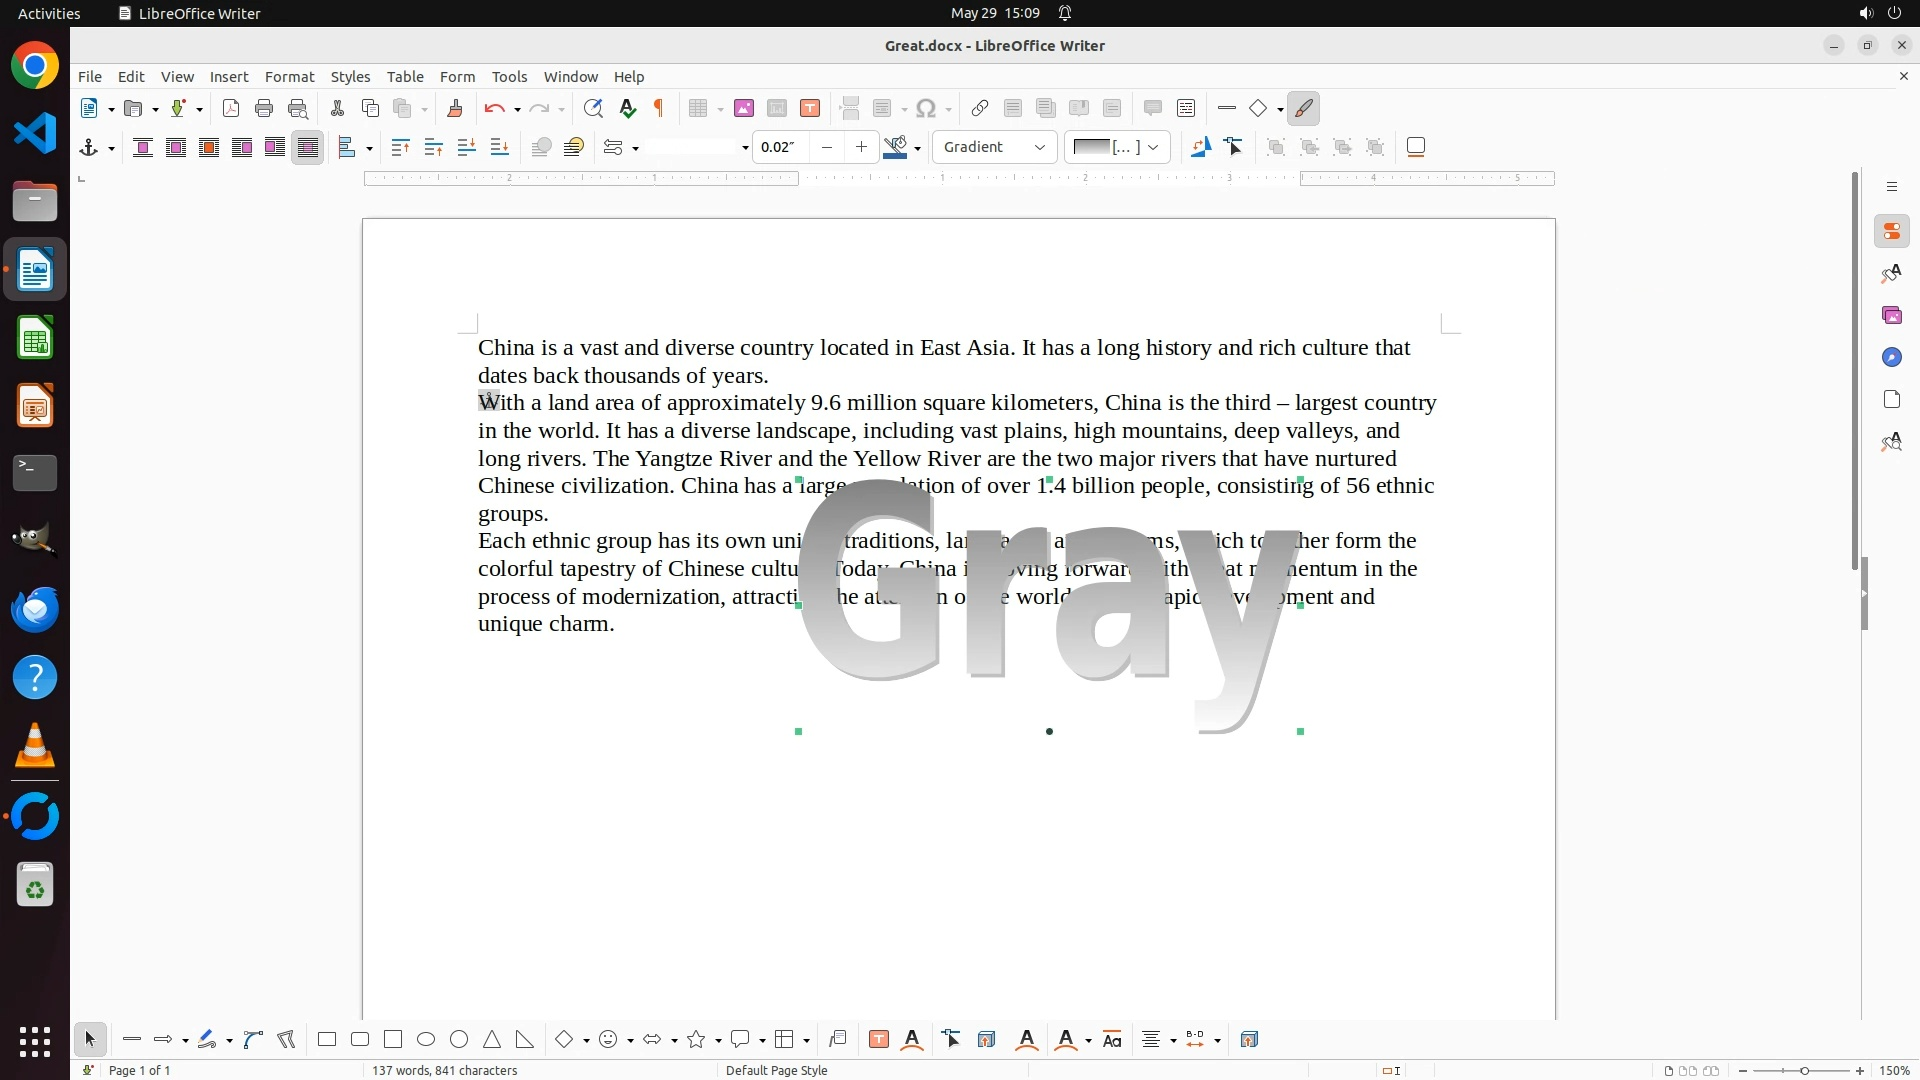Click the zoom slider in status bar
The width and height of the screenshot is (1920, 1080).
(x=1803, y=1070)
